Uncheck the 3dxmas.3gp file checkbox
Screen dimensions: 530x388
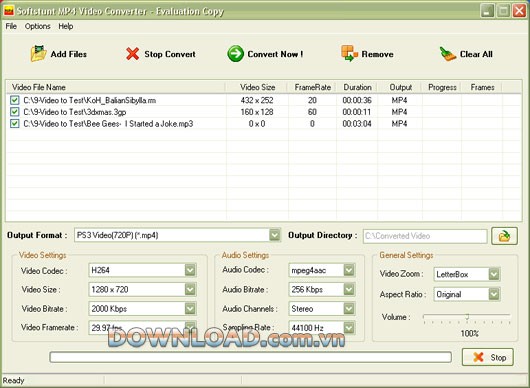pyautogui.click(x=14, y=112)
